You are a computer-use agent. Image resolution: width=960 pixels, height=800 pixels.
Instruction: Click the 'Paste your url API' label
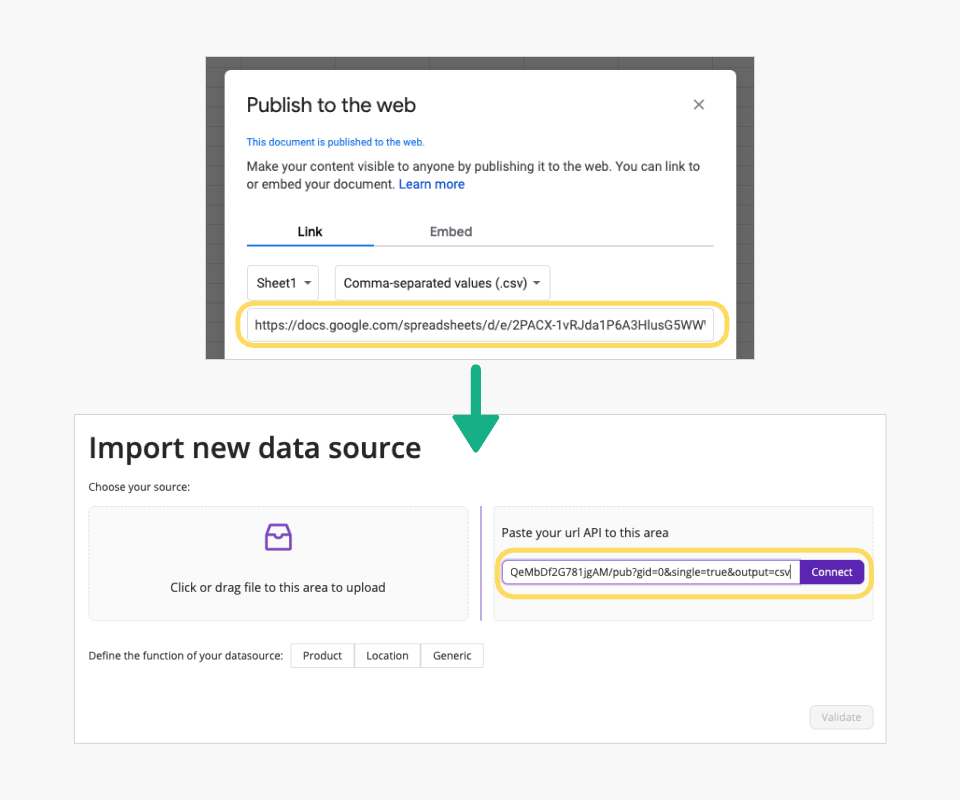[585, 533]
